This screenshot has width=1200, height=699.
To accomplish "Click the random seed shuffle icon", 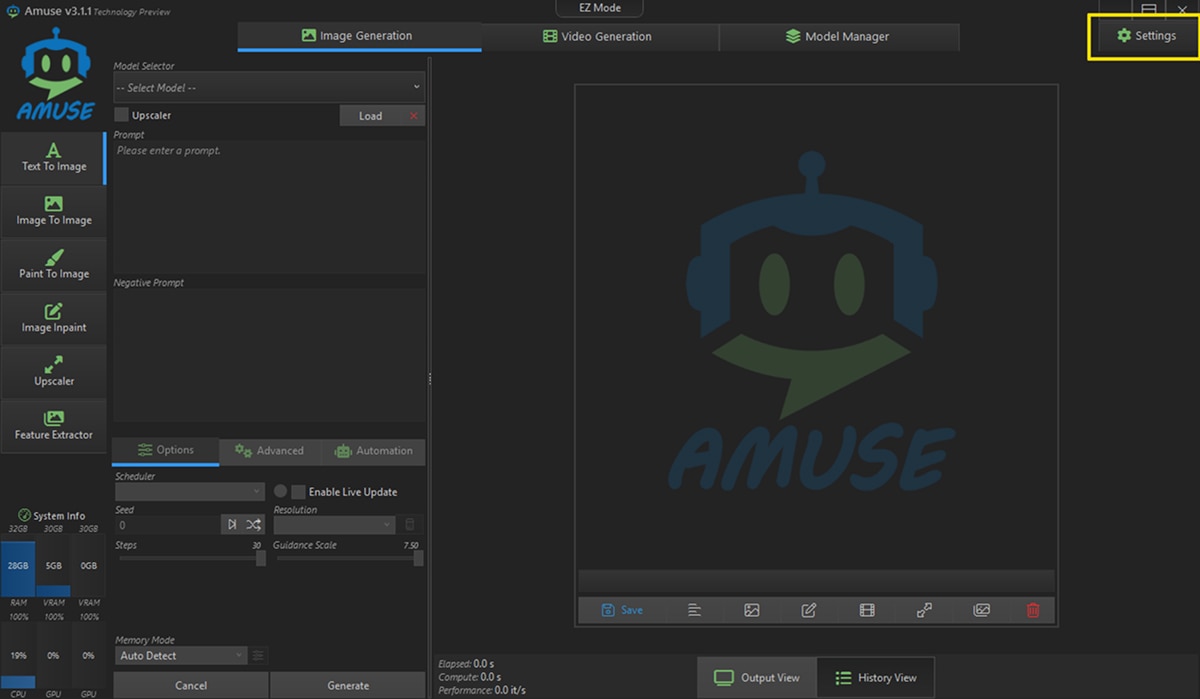I will 254,524.
